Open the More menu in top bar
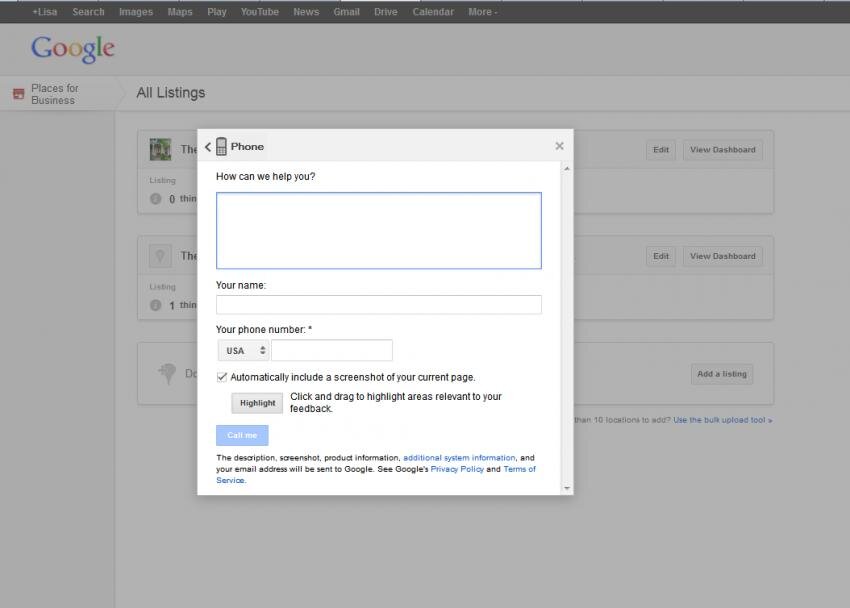The height and width of the screenshot is (608, 850). point(482,12)
